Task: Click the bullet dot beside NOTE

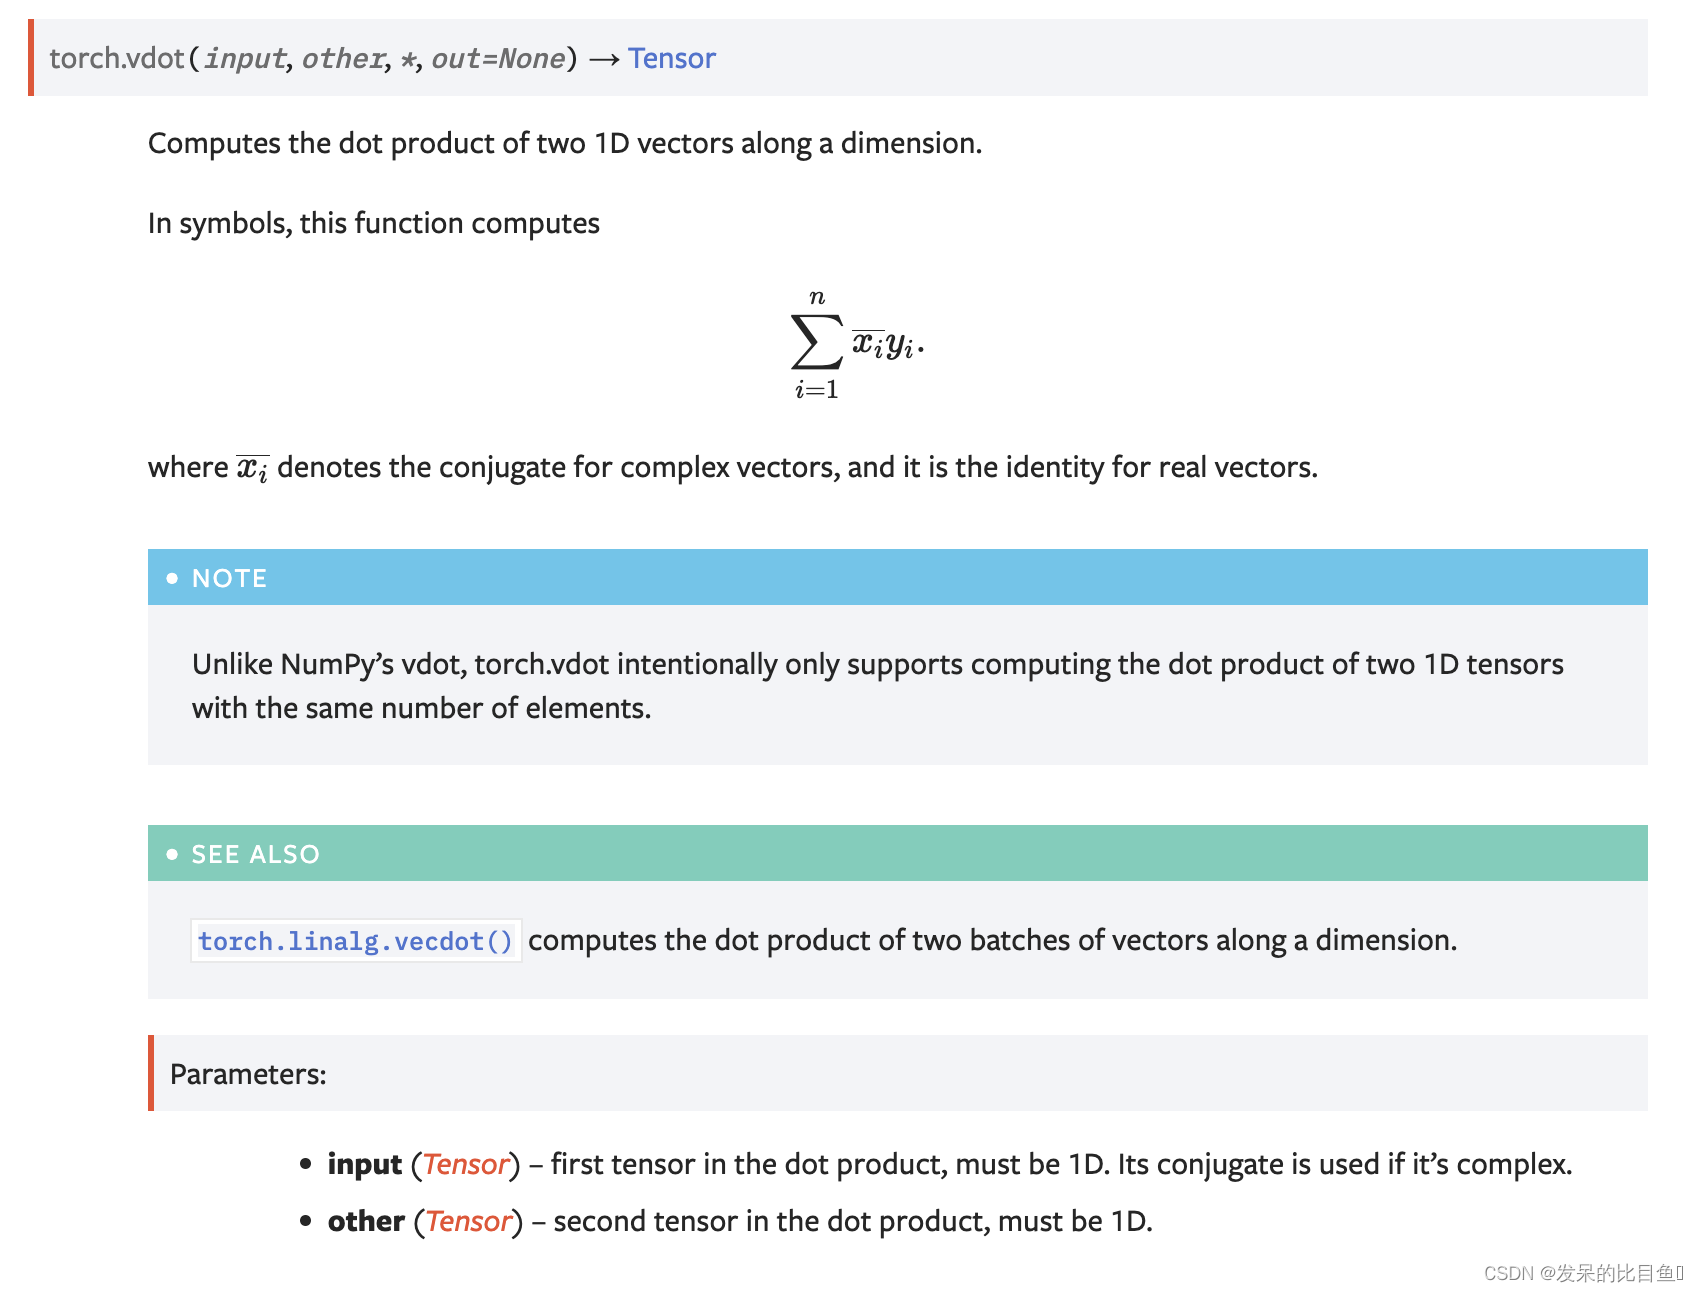Action: [x=172, y=578]
